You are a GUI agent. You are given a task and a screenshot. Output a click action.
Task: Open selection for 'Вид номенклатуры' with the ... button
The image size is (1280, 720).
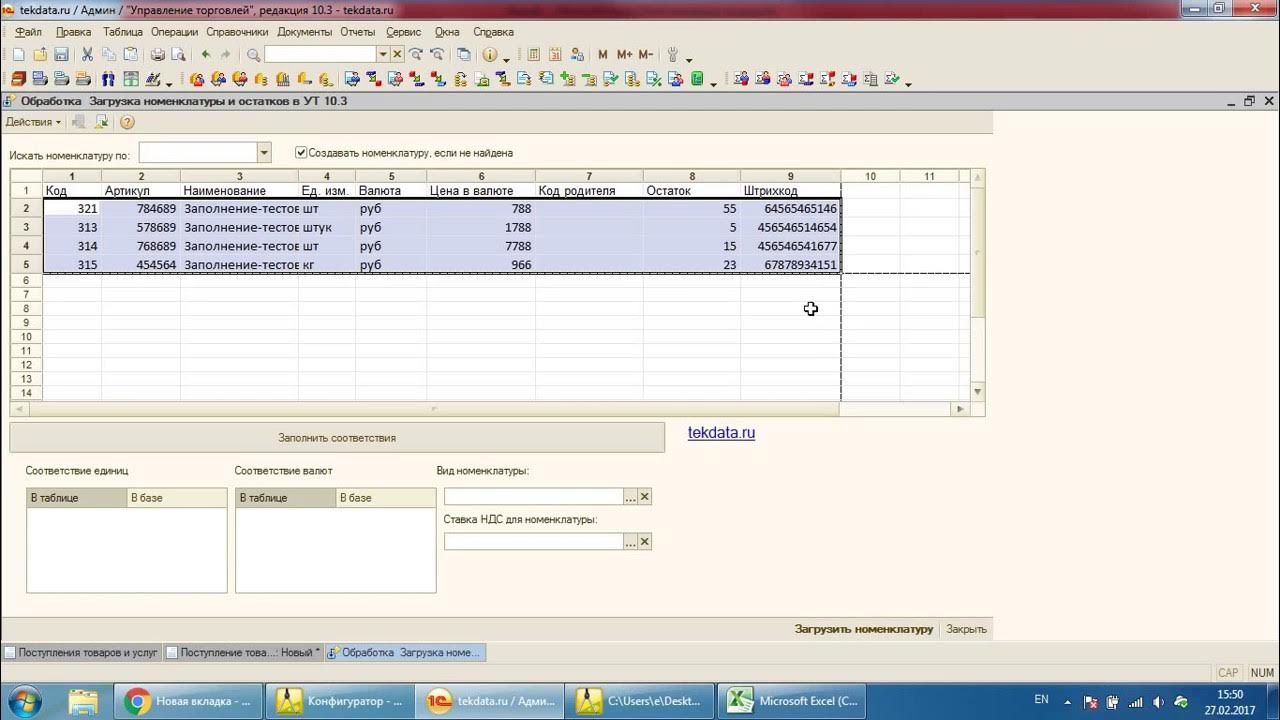coord(630,497)
